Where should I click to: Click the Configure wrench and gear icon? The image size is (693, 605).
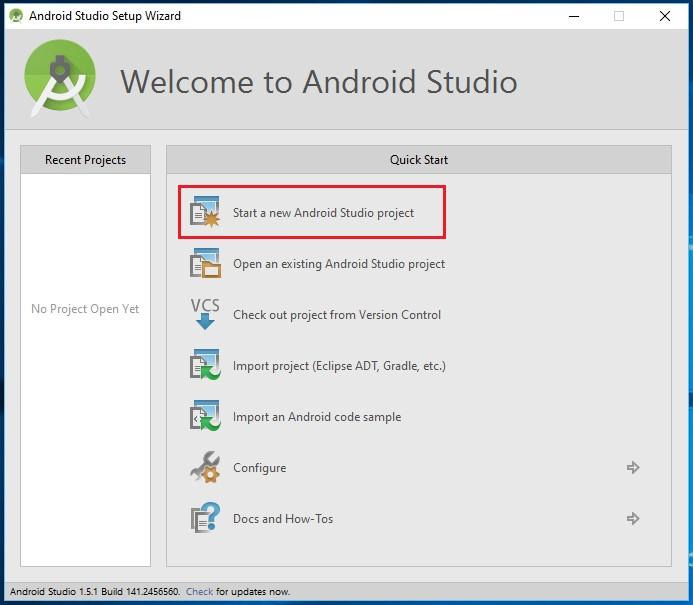205,467
